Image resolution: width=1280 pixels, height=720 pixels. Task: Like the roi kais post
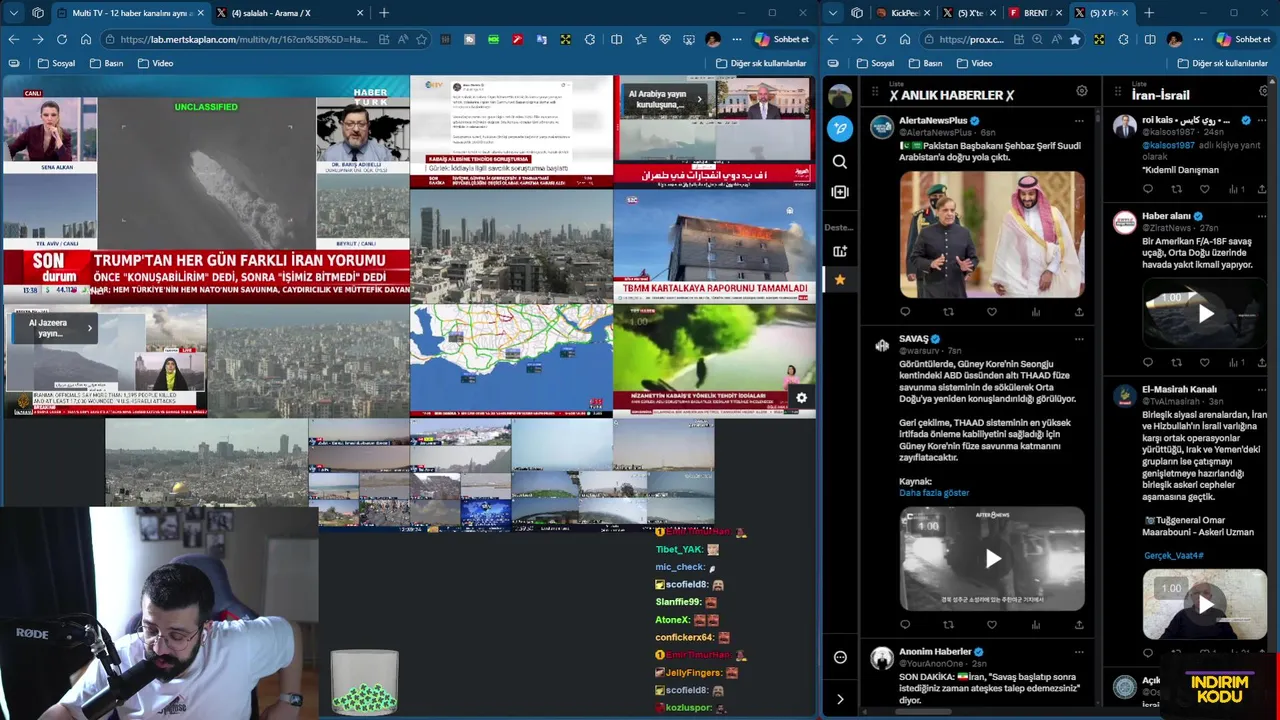[1205, 189]
